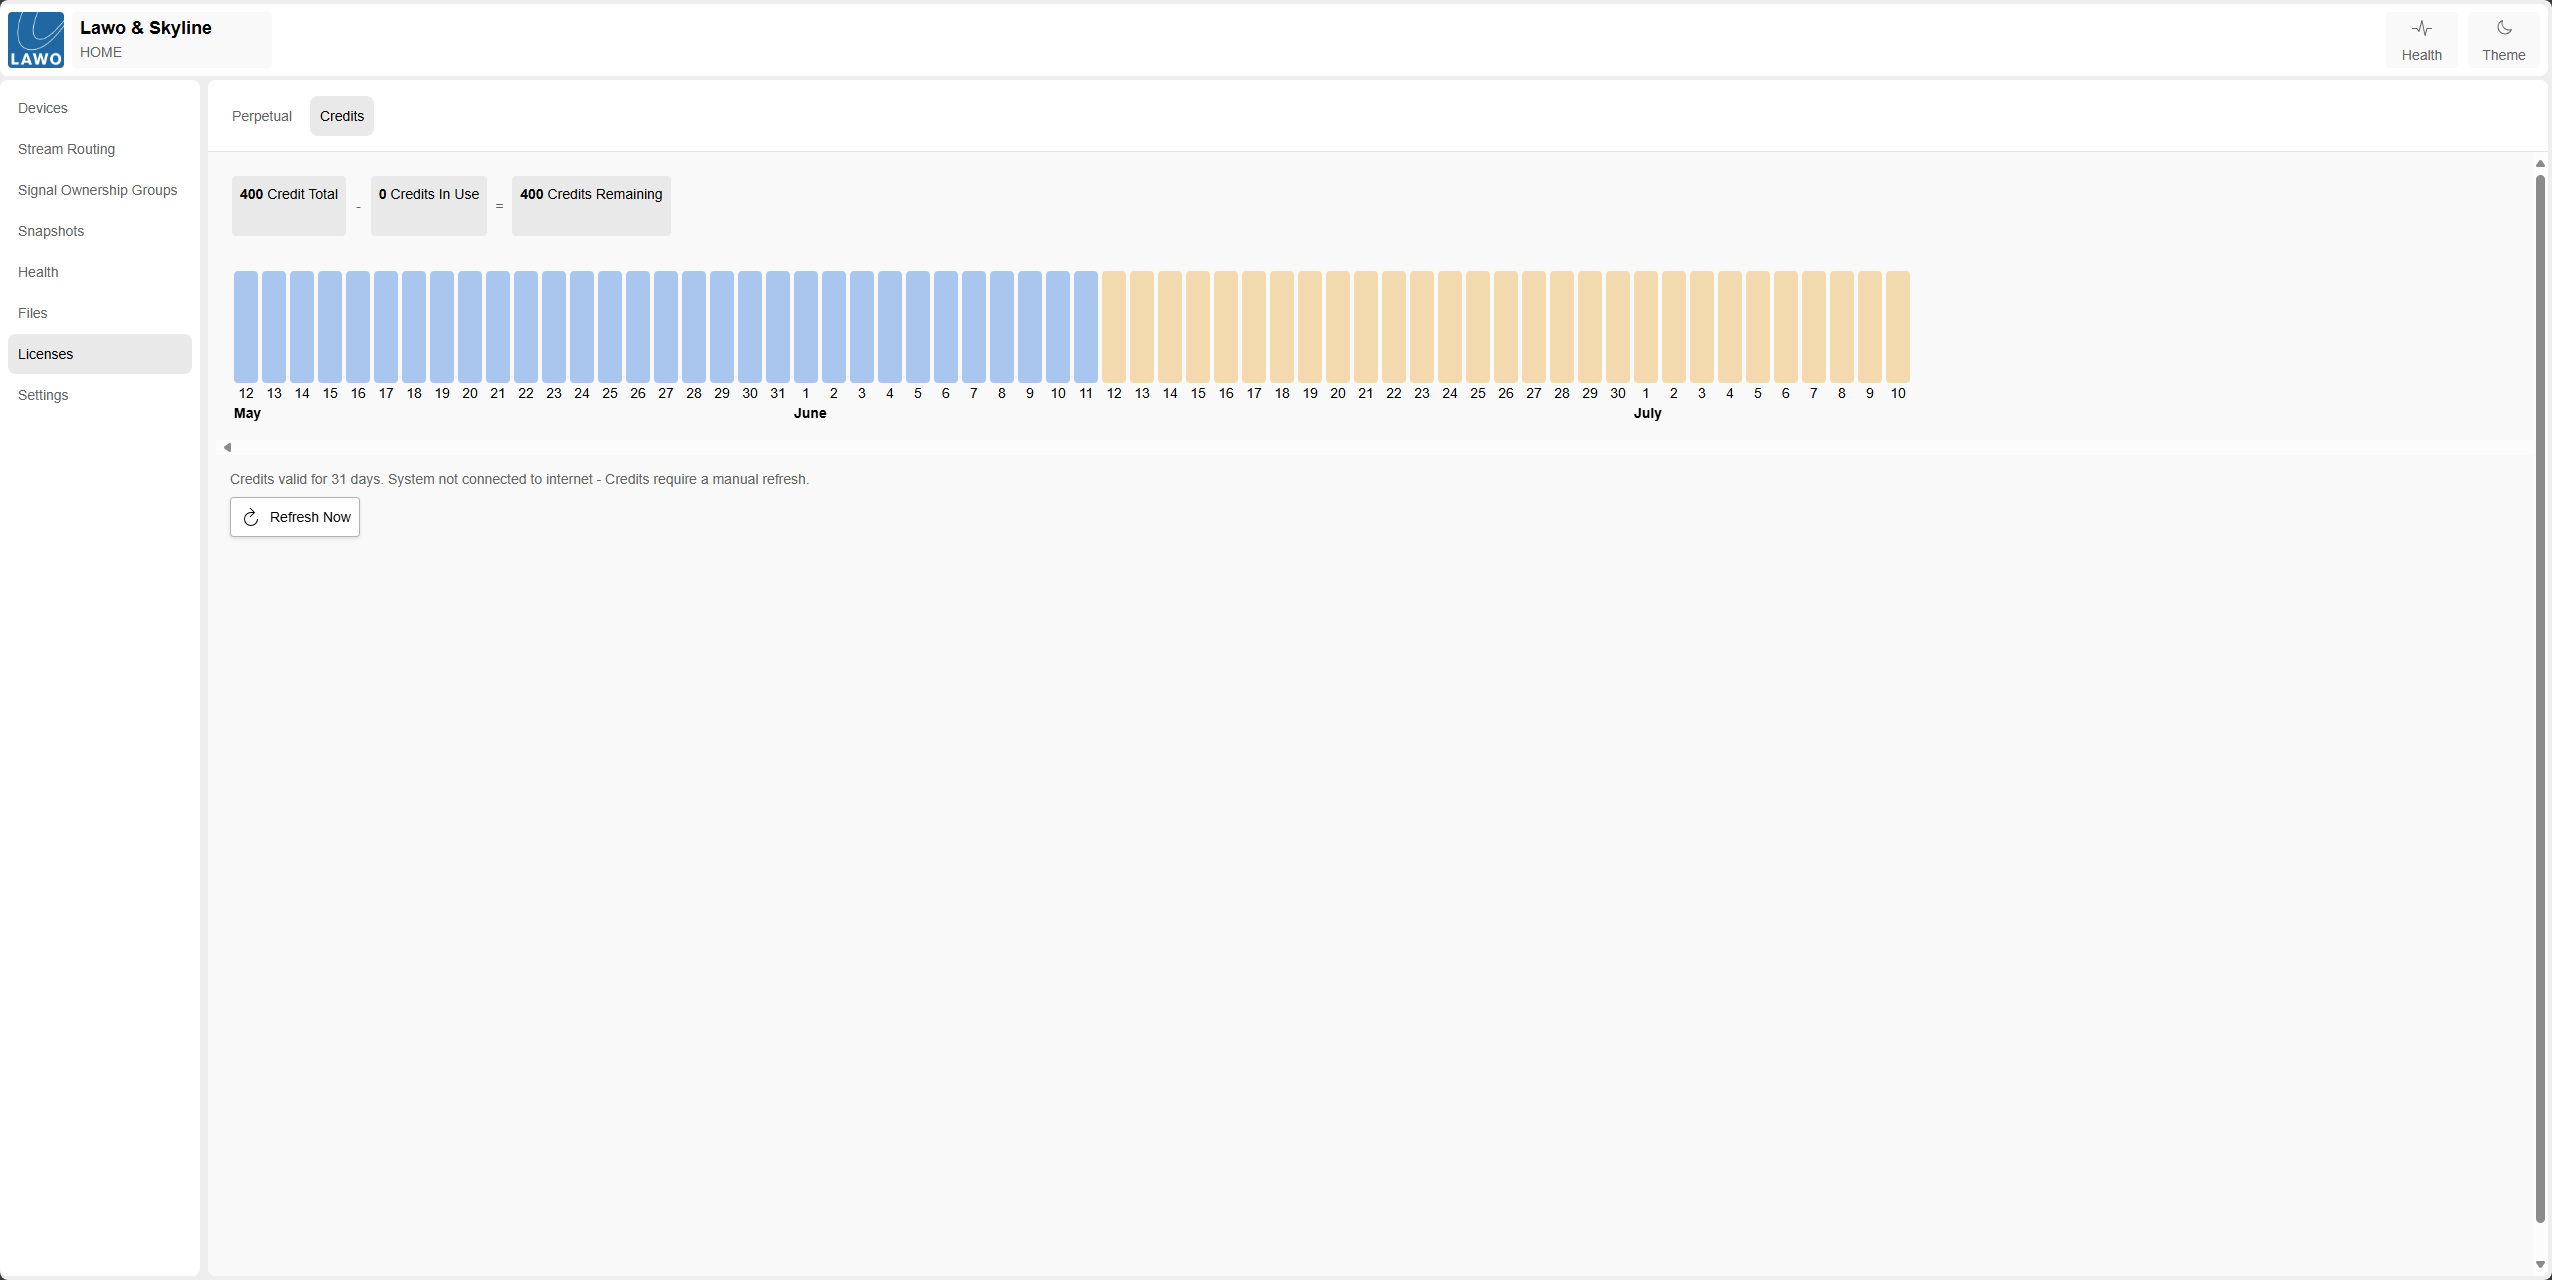This screenshot has height=1280, width=2552.
Task: Select the Credits tab
Action: (342, 116)
